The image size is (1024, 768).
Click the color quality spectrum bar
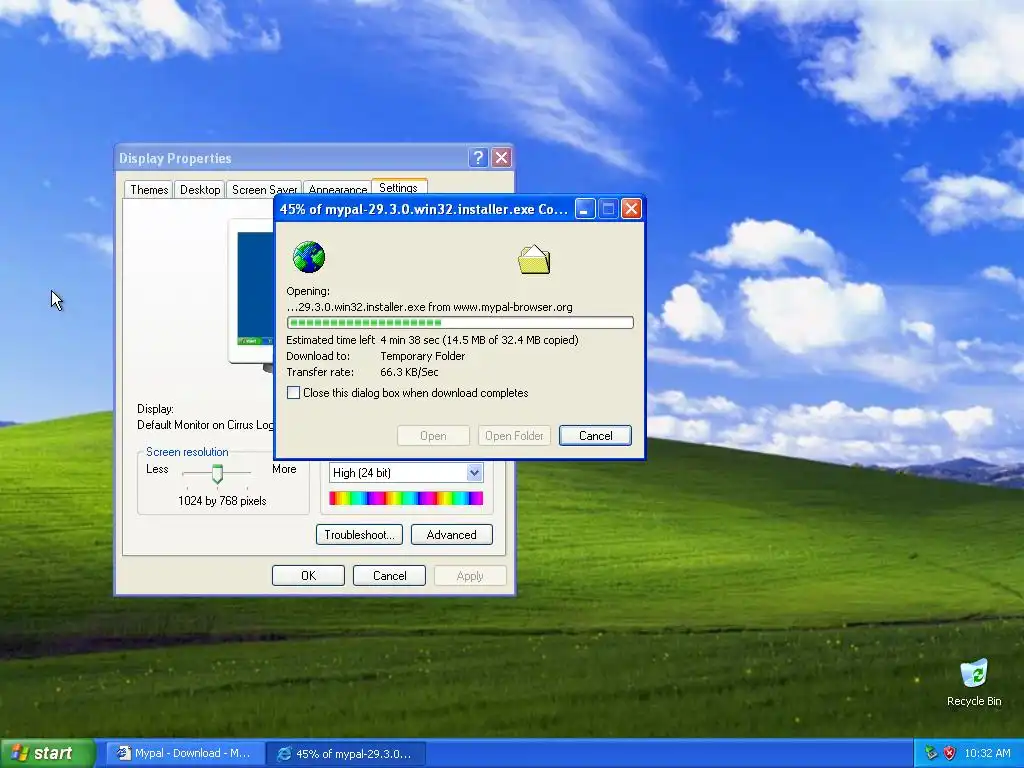tap(406, 498)
